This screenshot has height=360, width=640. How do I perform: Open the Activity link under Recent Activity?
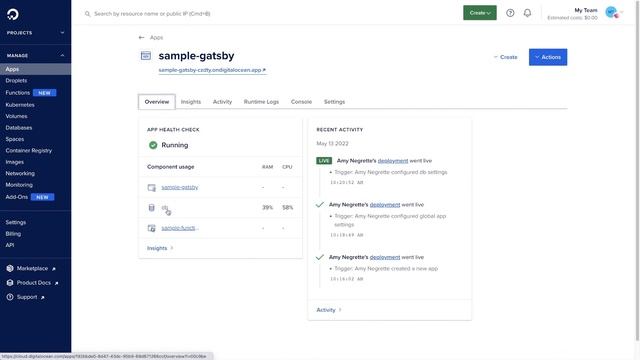coord(329,310)
